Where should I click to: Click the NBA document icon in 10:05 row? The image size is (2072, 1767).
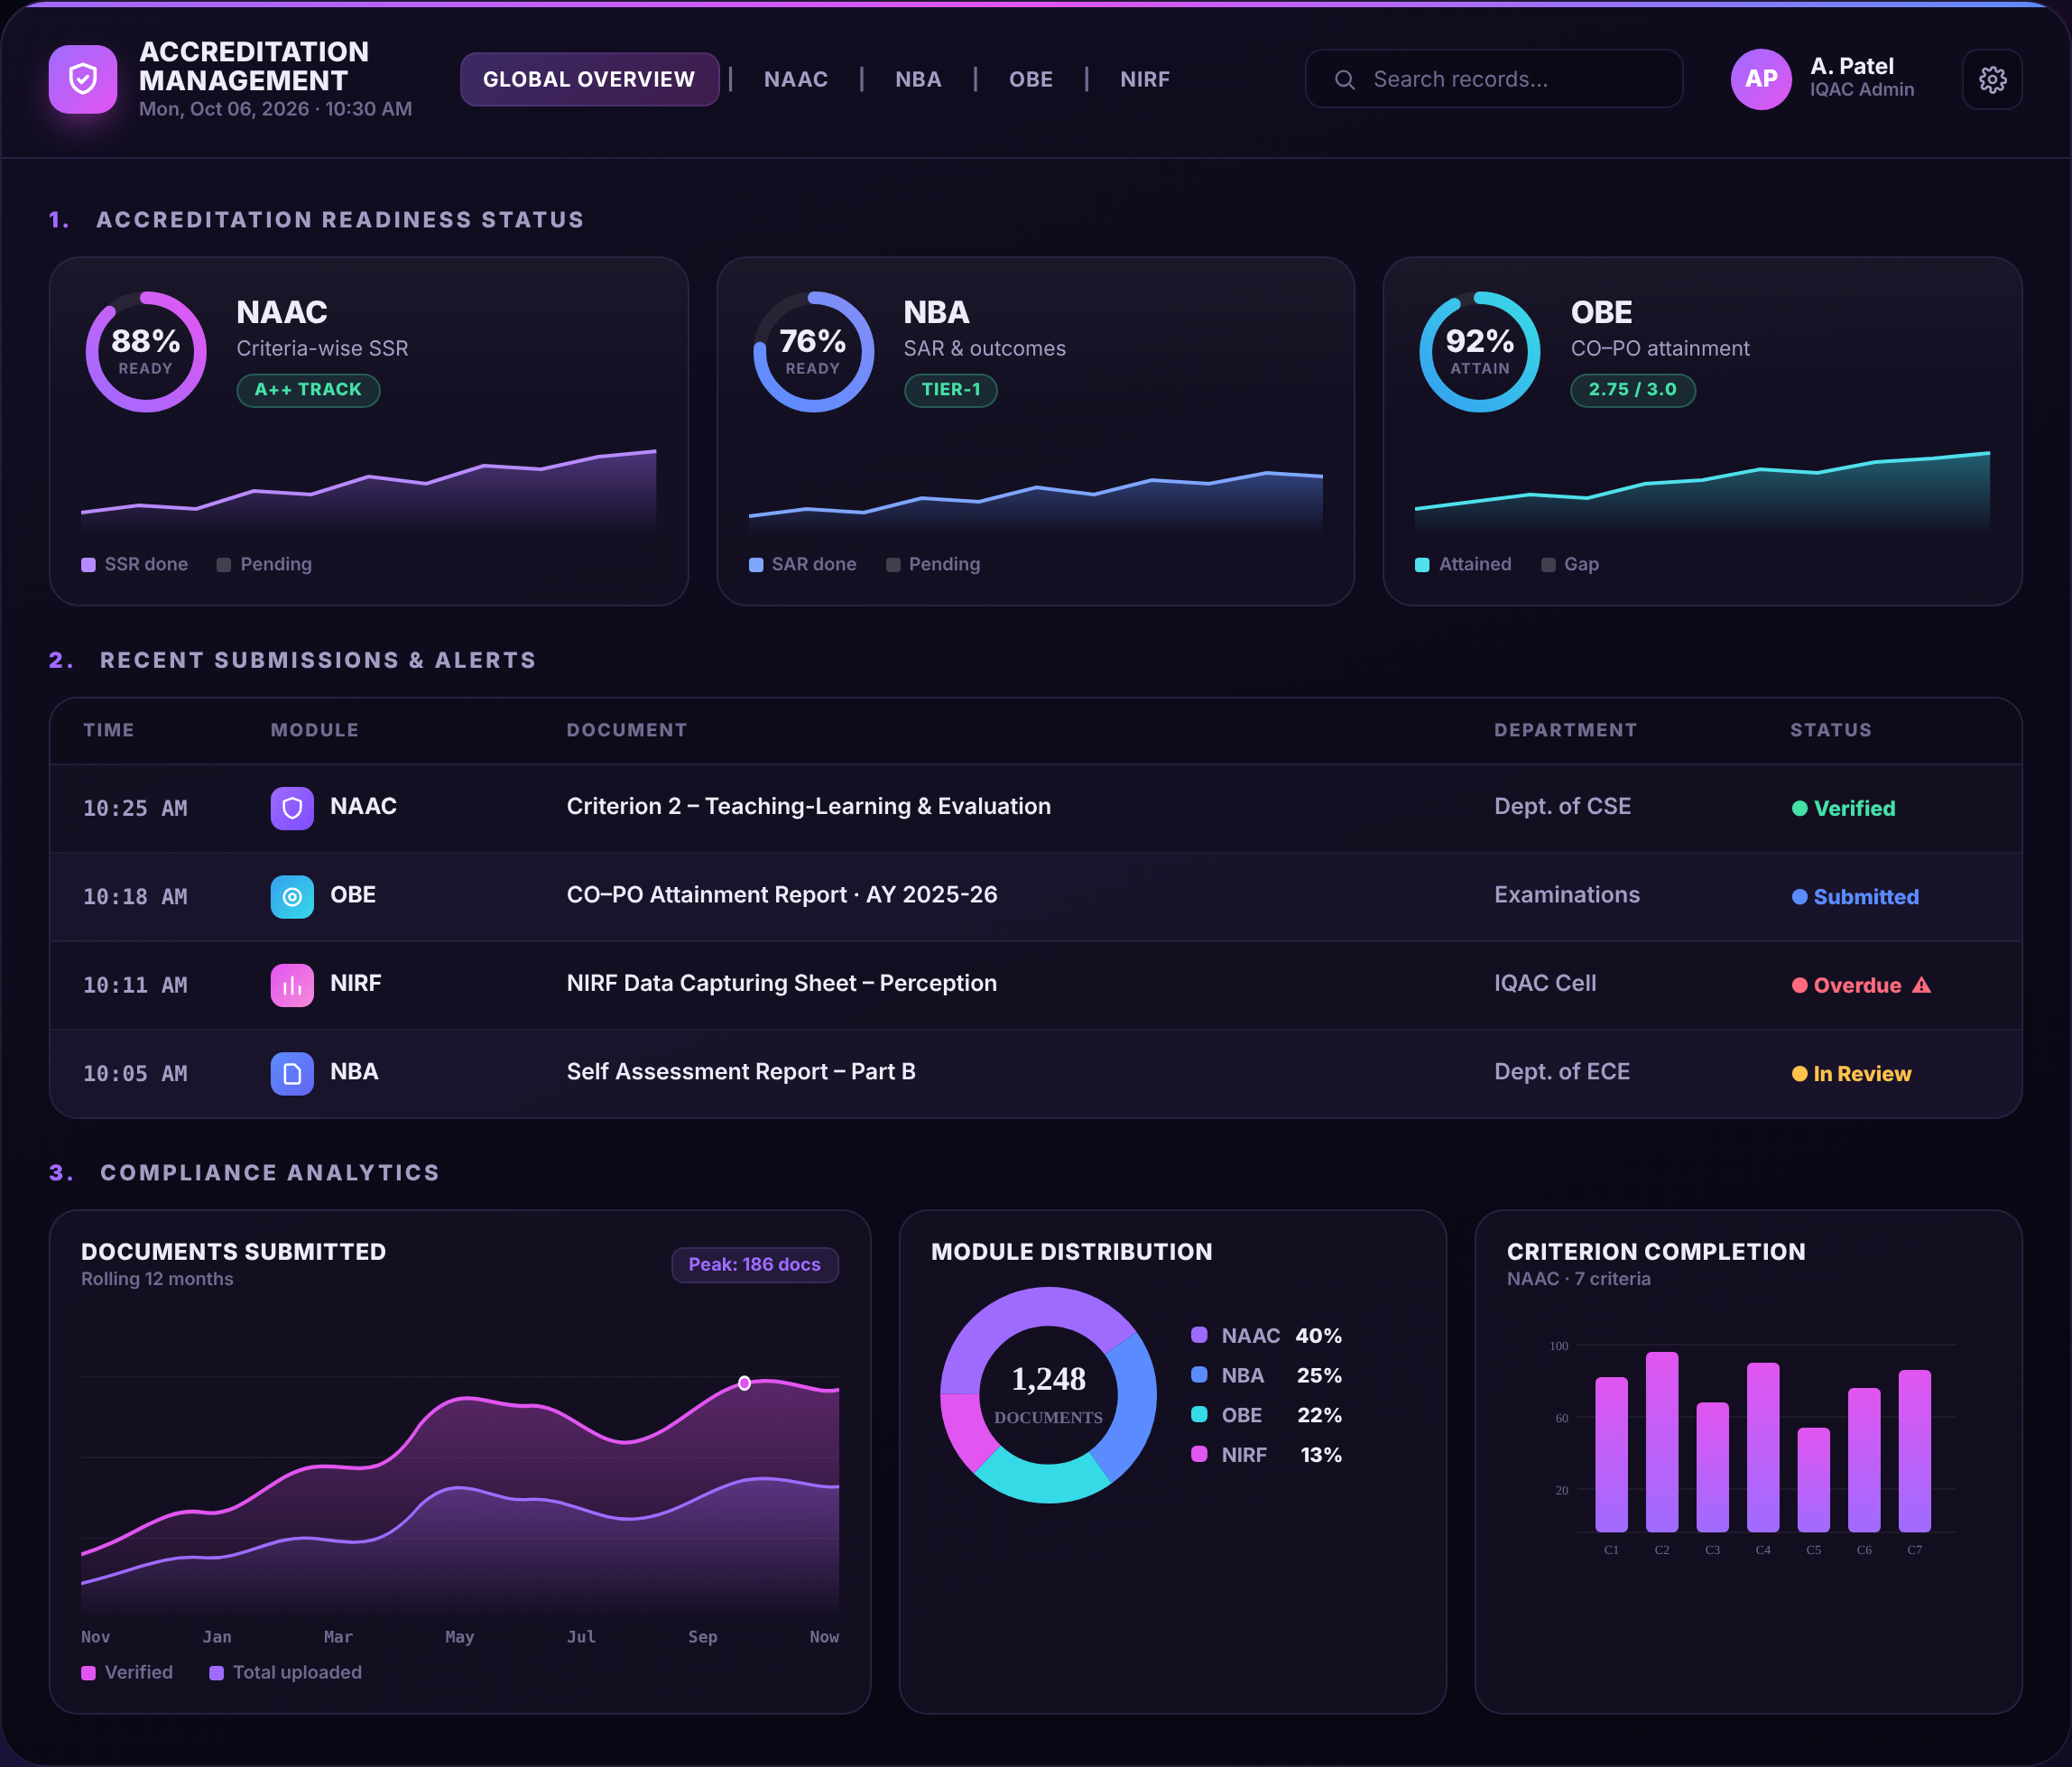point(292,1074)
